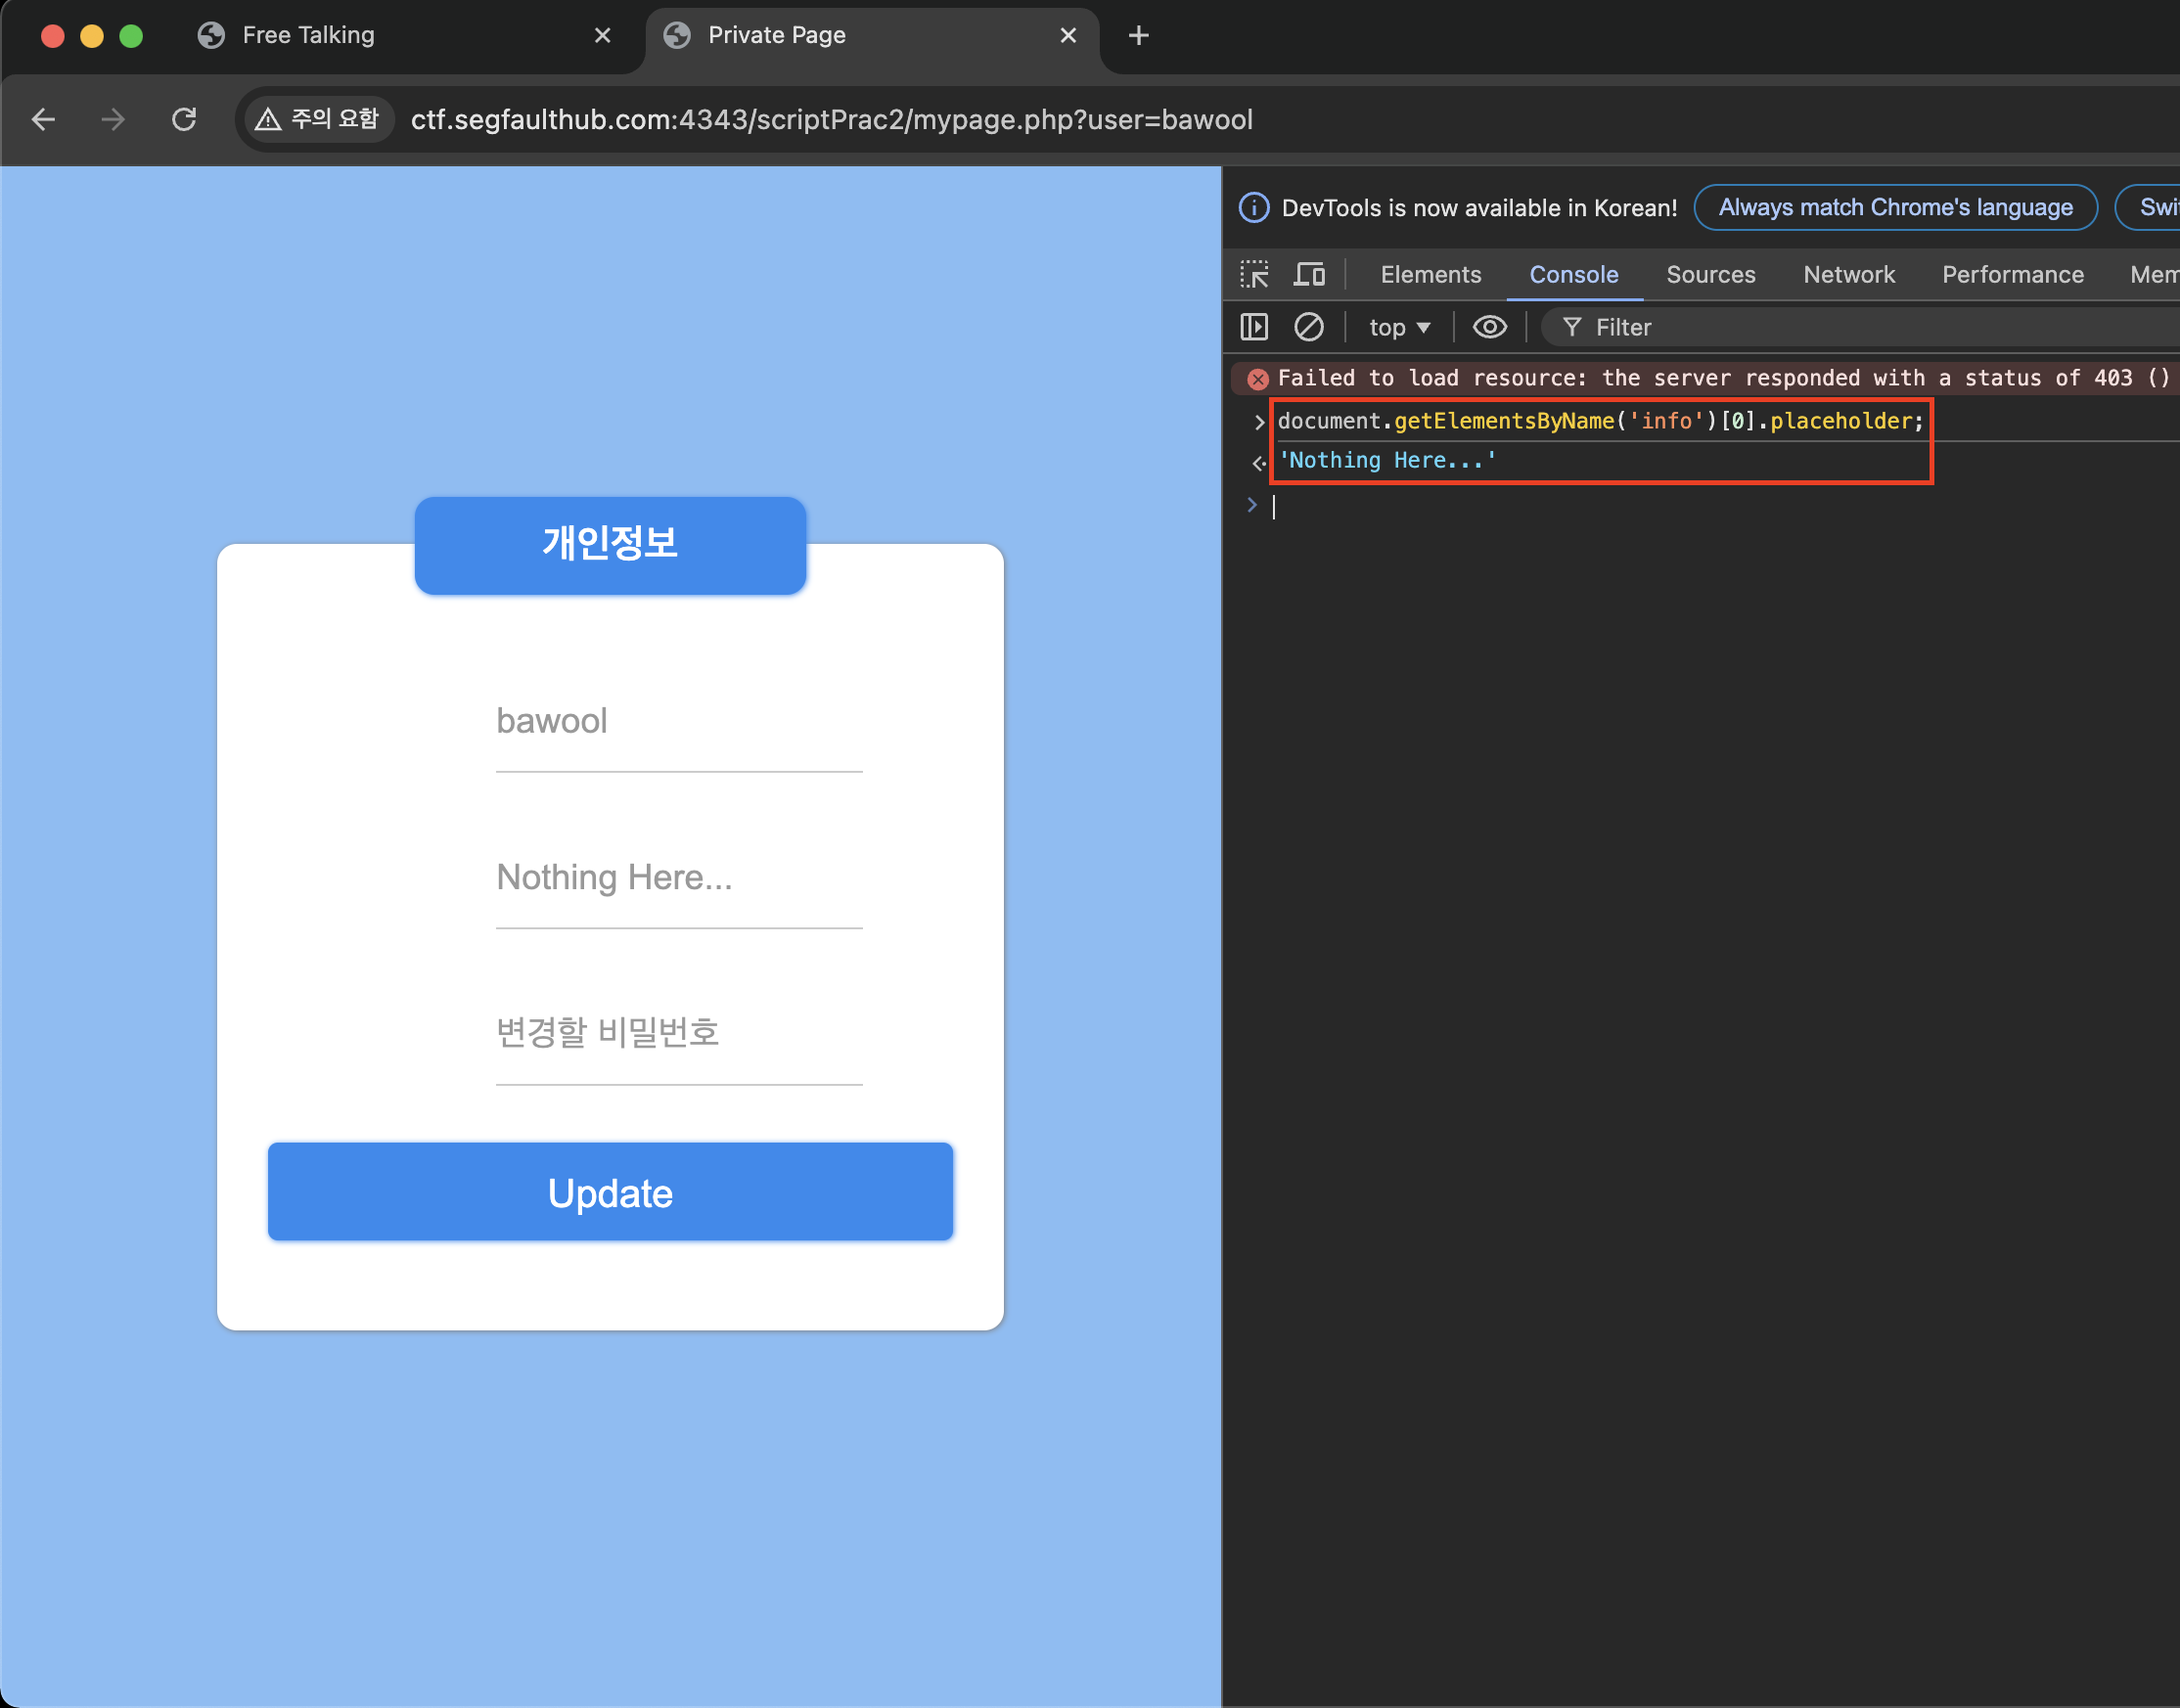Open a new tab with plus icon
The width and height of the screenshot is (2180, 1708).
[x=1138, y=36]
